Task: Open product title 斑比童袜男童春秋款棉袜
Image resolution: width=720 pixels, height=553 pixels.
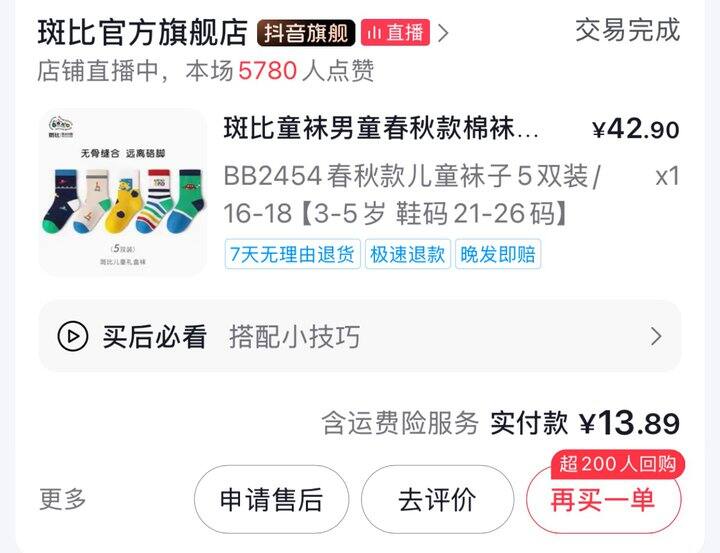Action: point(381,128)
